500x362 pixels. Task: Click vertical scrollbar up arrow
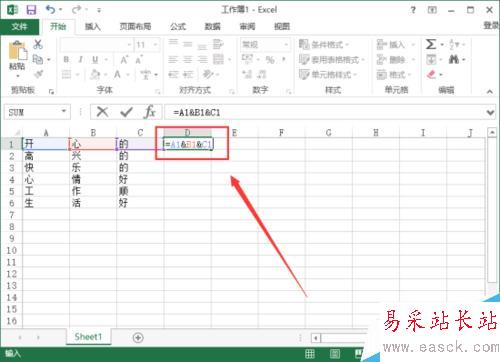(x=492, y=133)
